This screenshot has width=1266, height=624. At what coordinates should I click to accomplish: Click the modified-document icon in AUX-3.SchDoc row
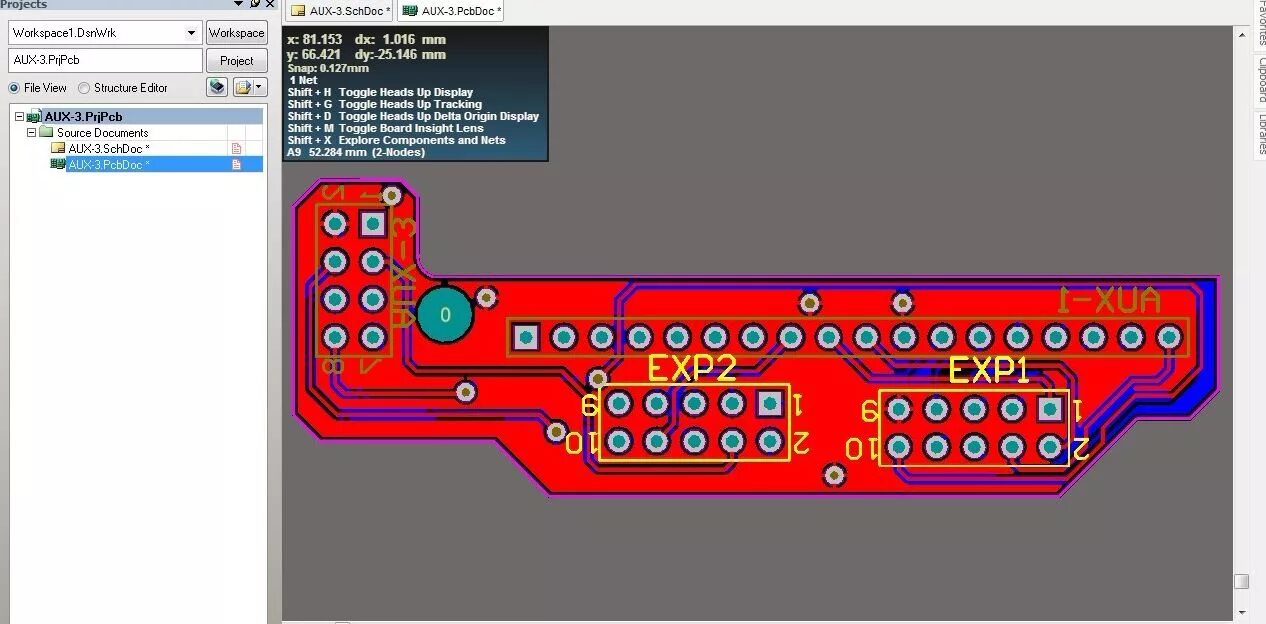pos(237,148)
